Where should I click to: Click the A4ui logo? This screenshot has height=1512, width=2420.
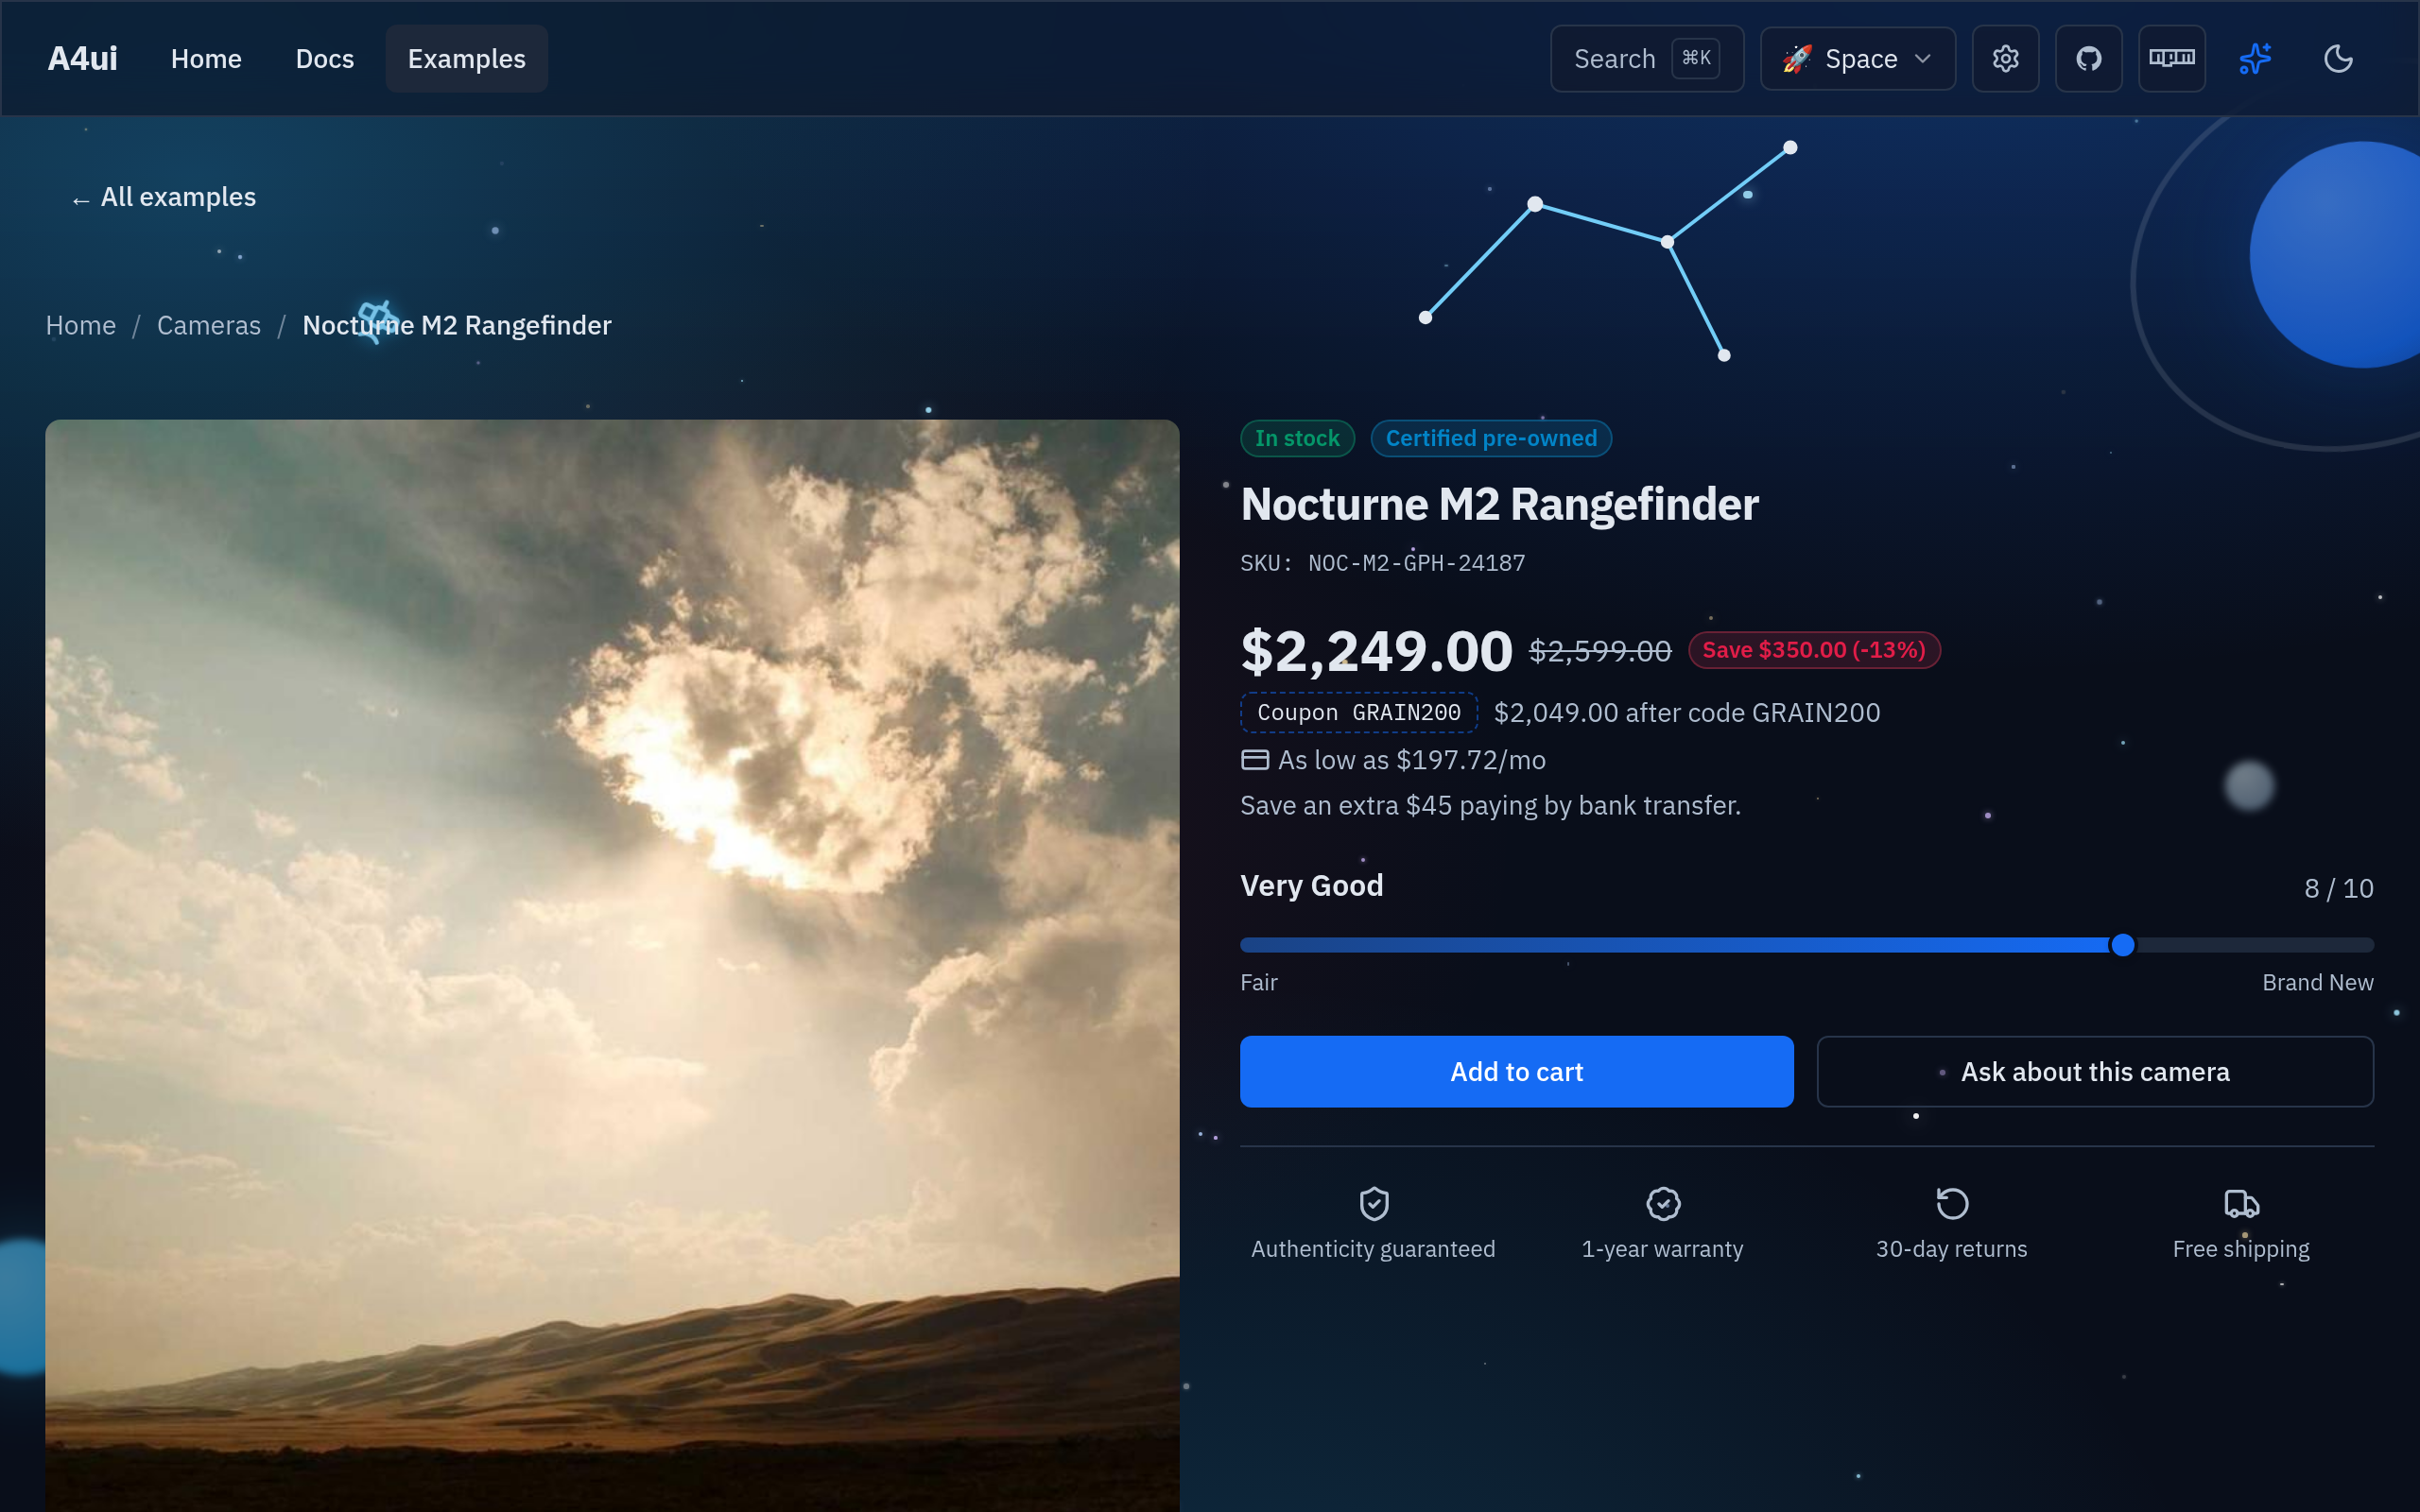click(x=83, y=59)
